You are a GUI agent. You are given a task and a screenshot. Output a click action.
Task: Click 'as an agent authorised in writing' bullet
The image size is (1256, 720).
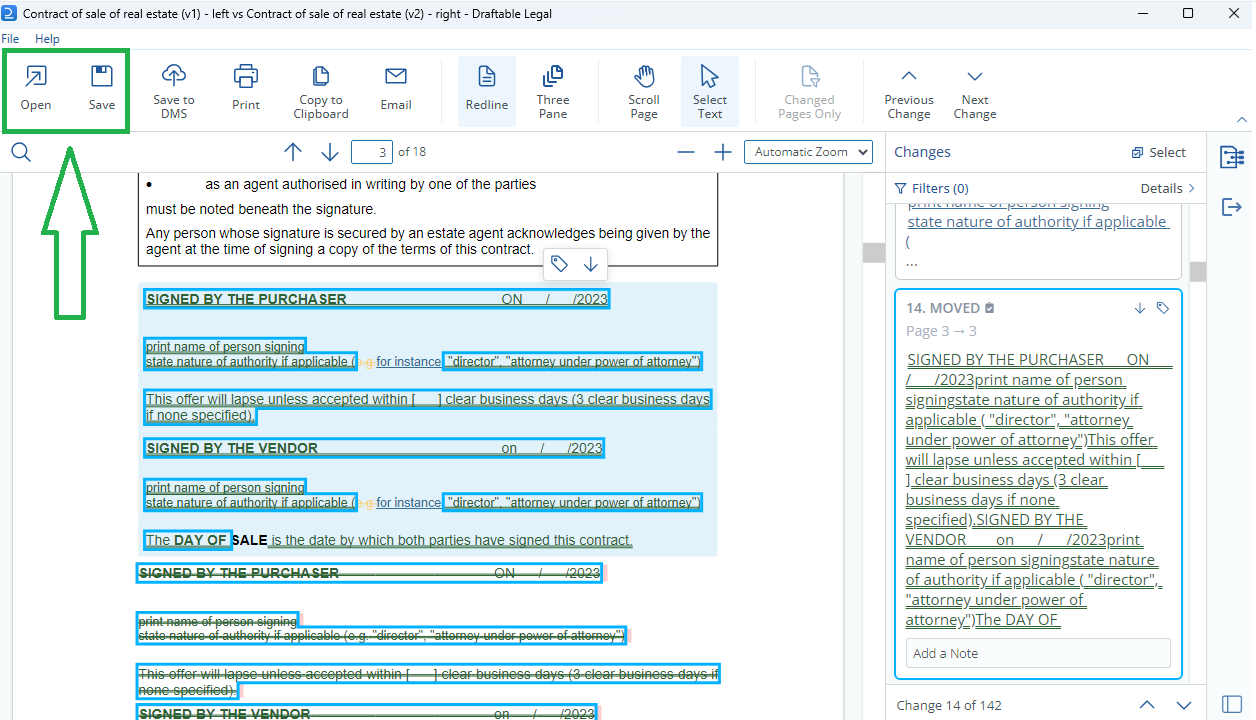(370, 184)
